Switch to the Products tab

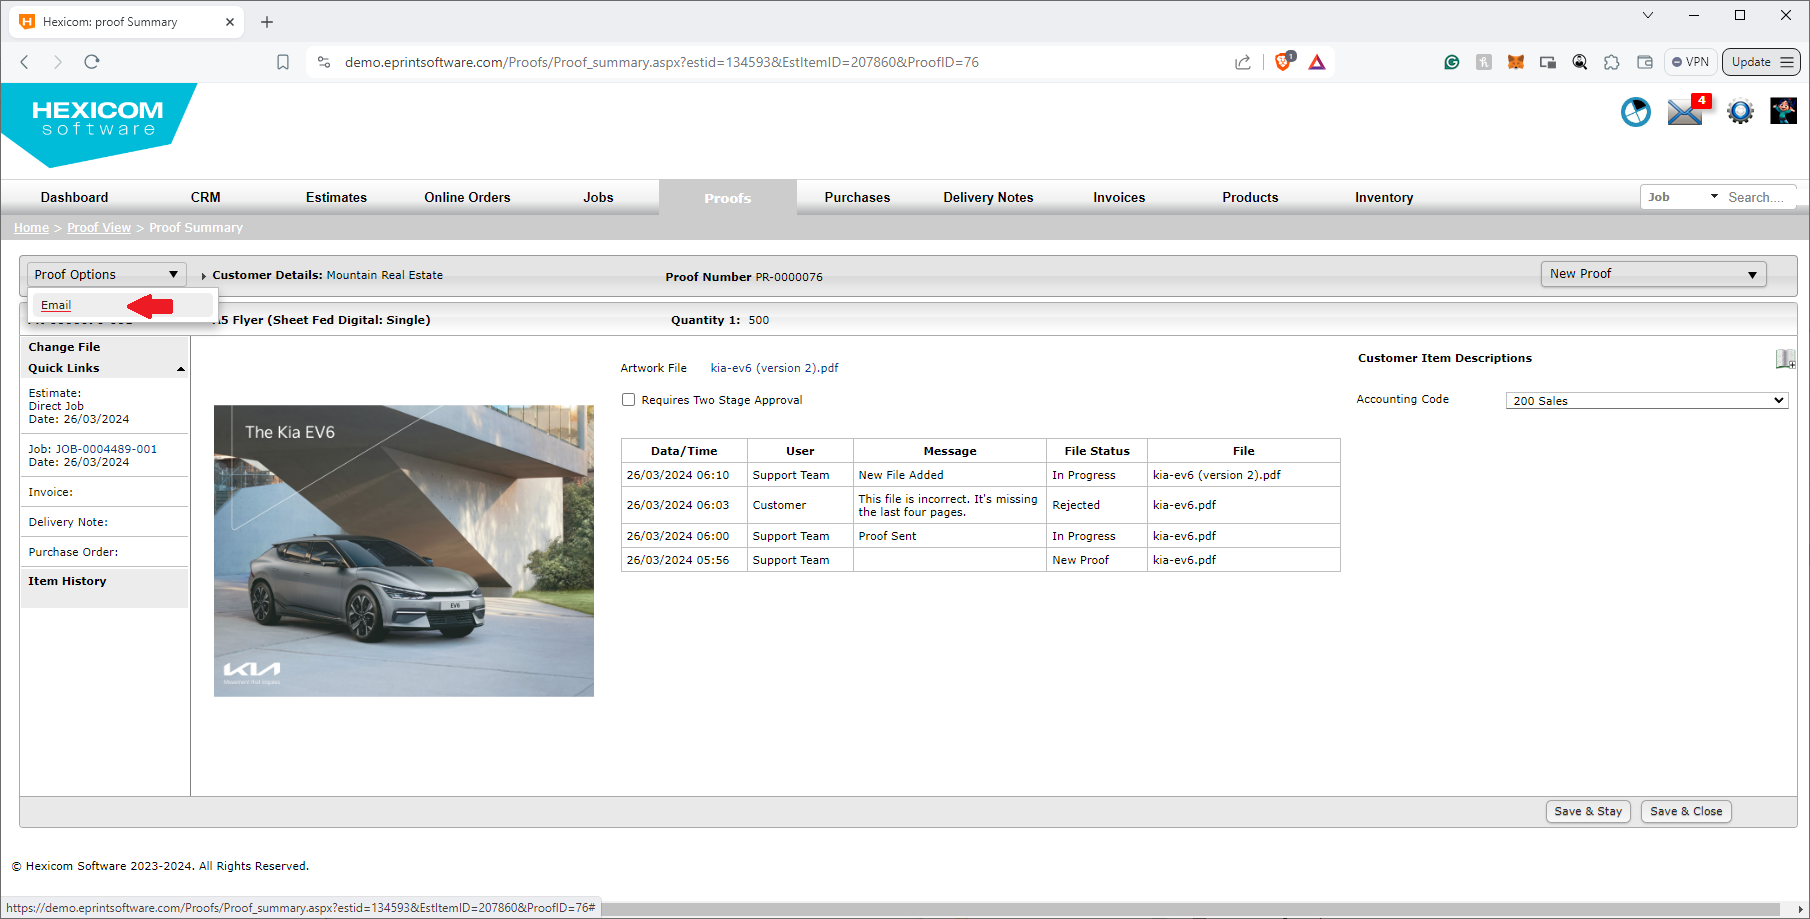1250,198
